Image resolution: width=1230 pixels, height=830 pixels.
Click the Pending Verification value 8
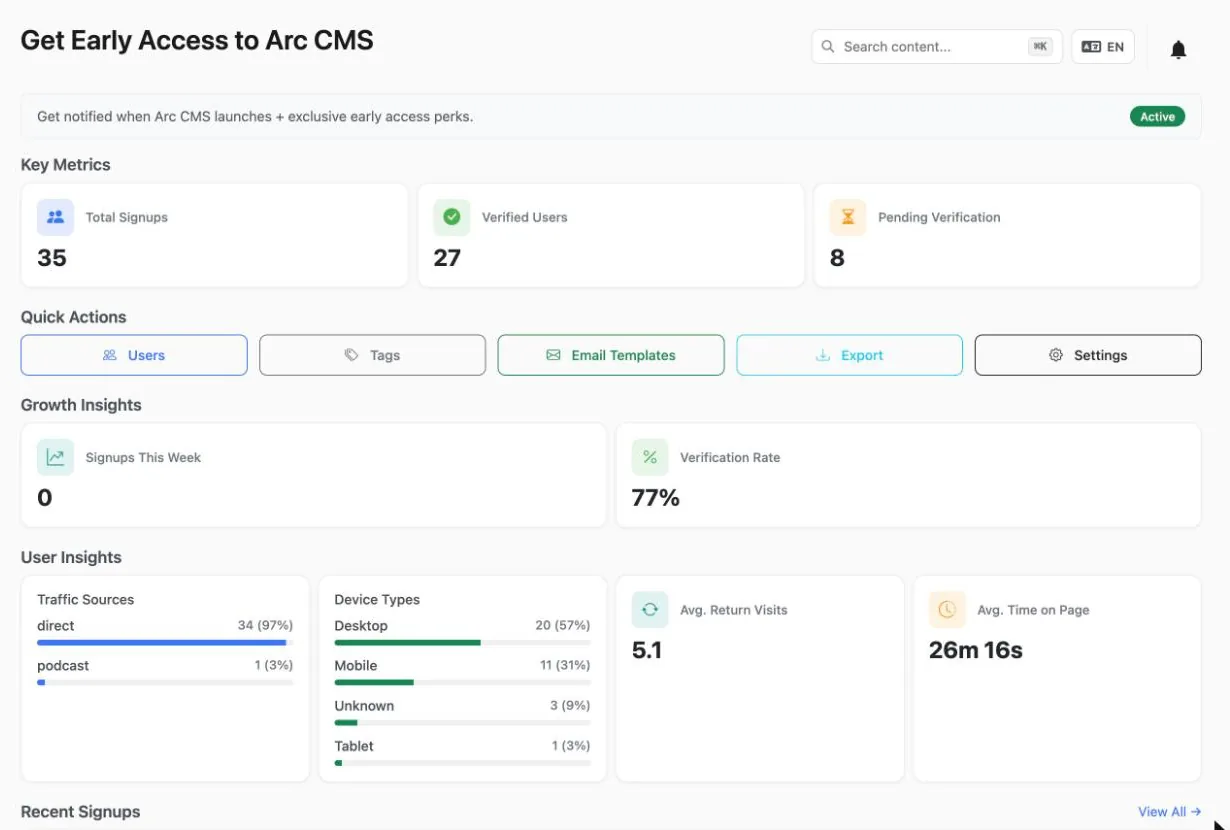tap(837, 258)
